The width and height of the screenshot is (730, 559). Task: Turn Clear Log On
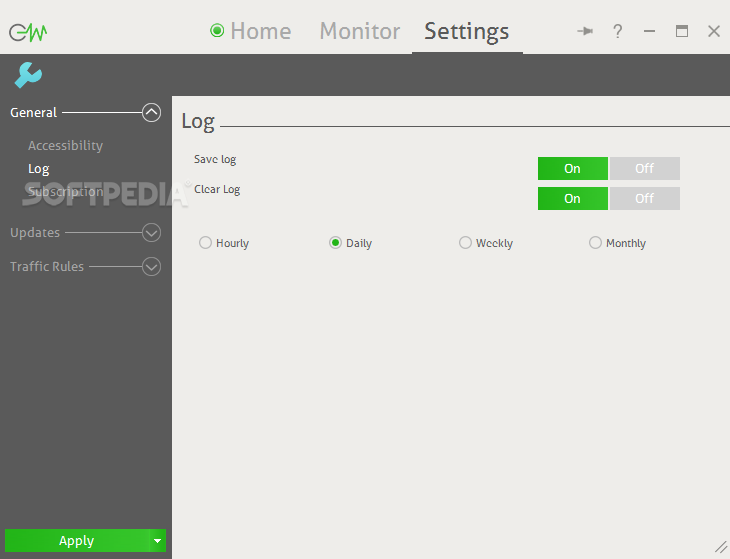point(573,199)
